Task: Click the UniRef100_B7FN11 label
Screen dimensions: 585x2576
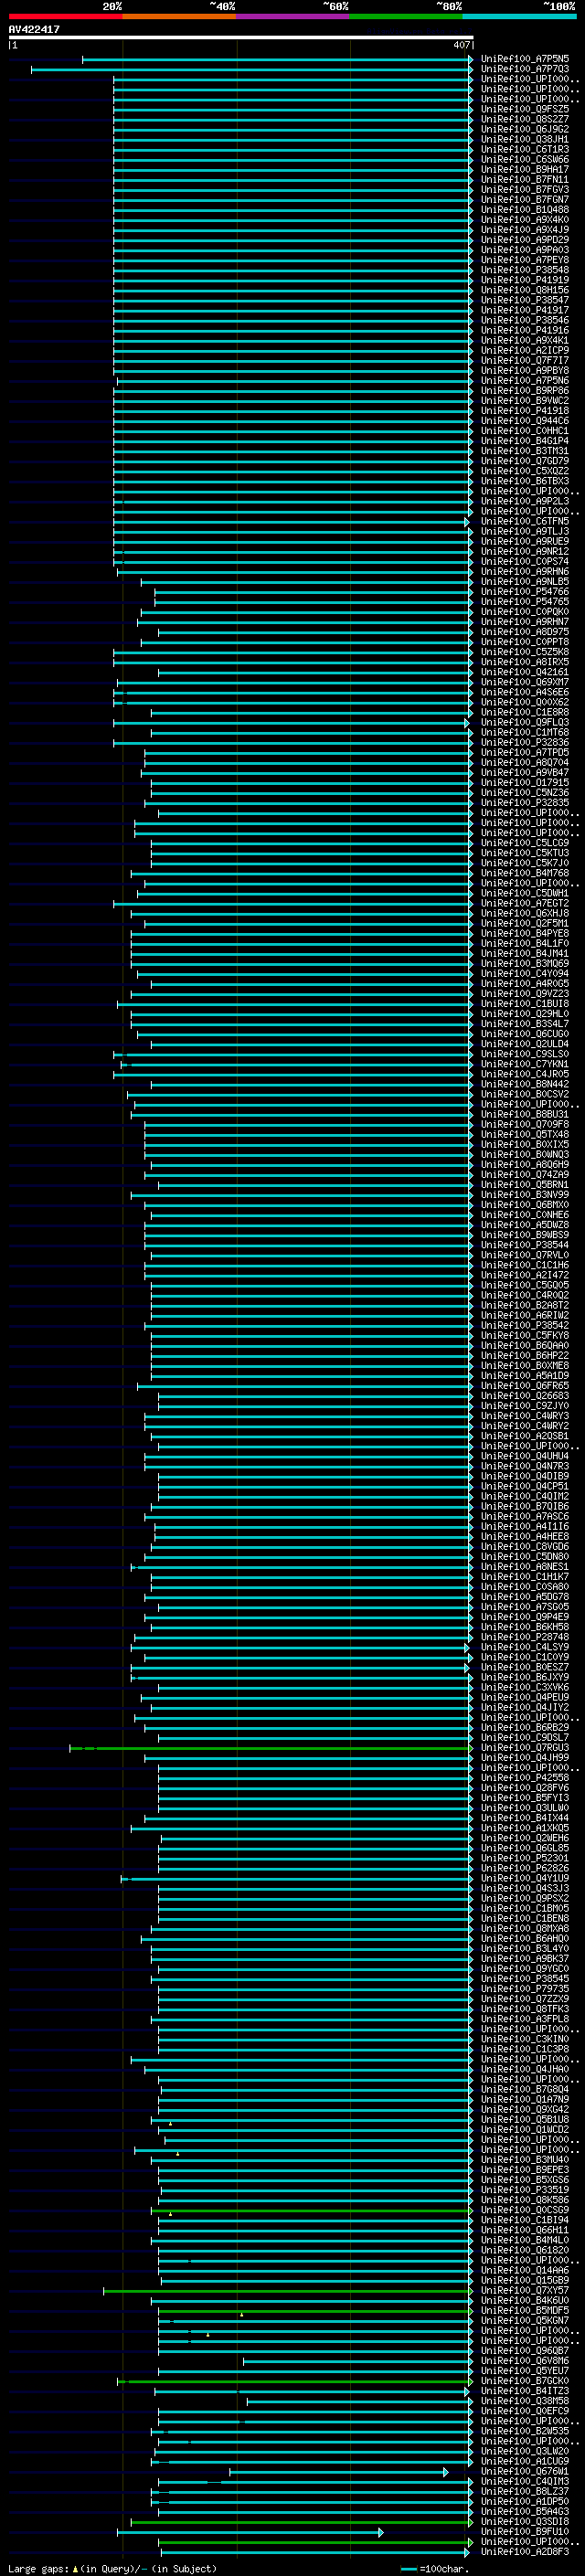Action: click(525, 179)
